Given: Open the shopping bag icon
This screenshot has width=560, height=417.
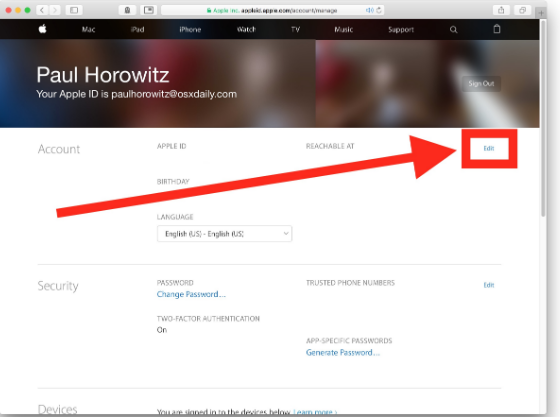Looking at the screenshot, I should (x=497, y=29).
